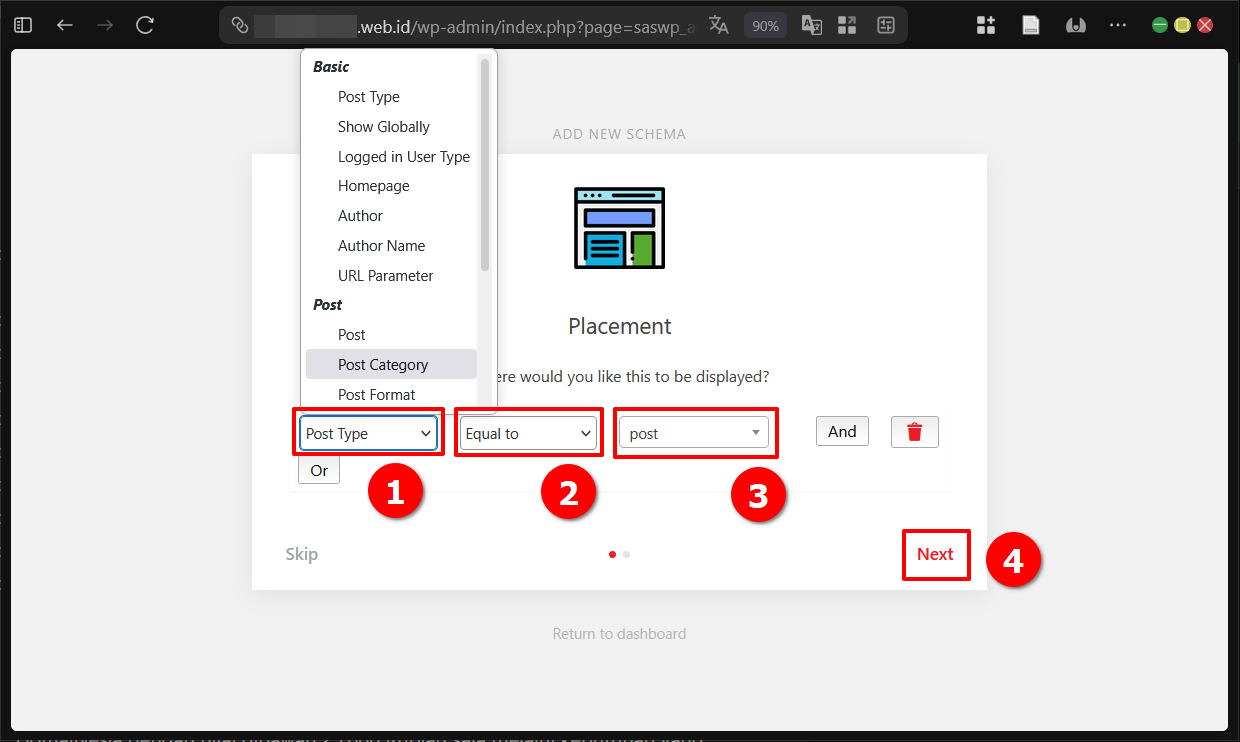Image resolution: width=1240 pixels, height=742 pixels.
Task: Click the back navigation arrow
Action: (x=64, y=25)
